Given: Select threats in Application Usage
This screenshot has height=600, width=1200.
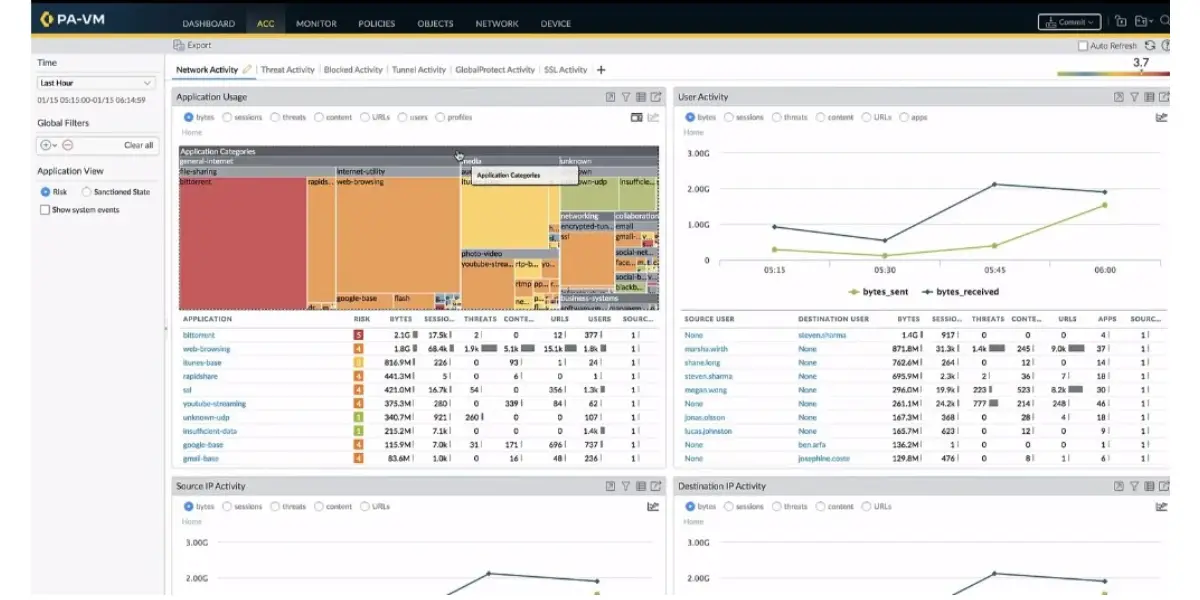Looking at the screenshot, I should (x=273, y=117).
